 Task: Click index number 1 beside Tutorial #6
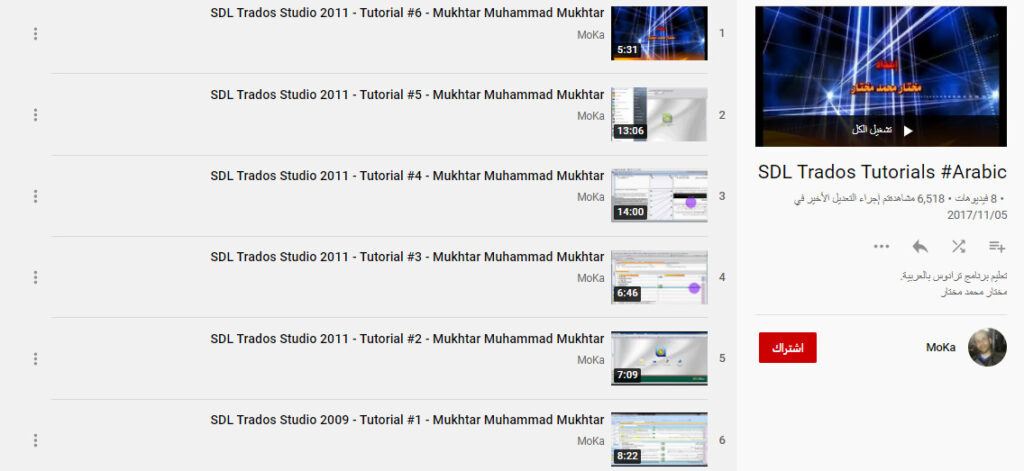(x=722, y=33)
